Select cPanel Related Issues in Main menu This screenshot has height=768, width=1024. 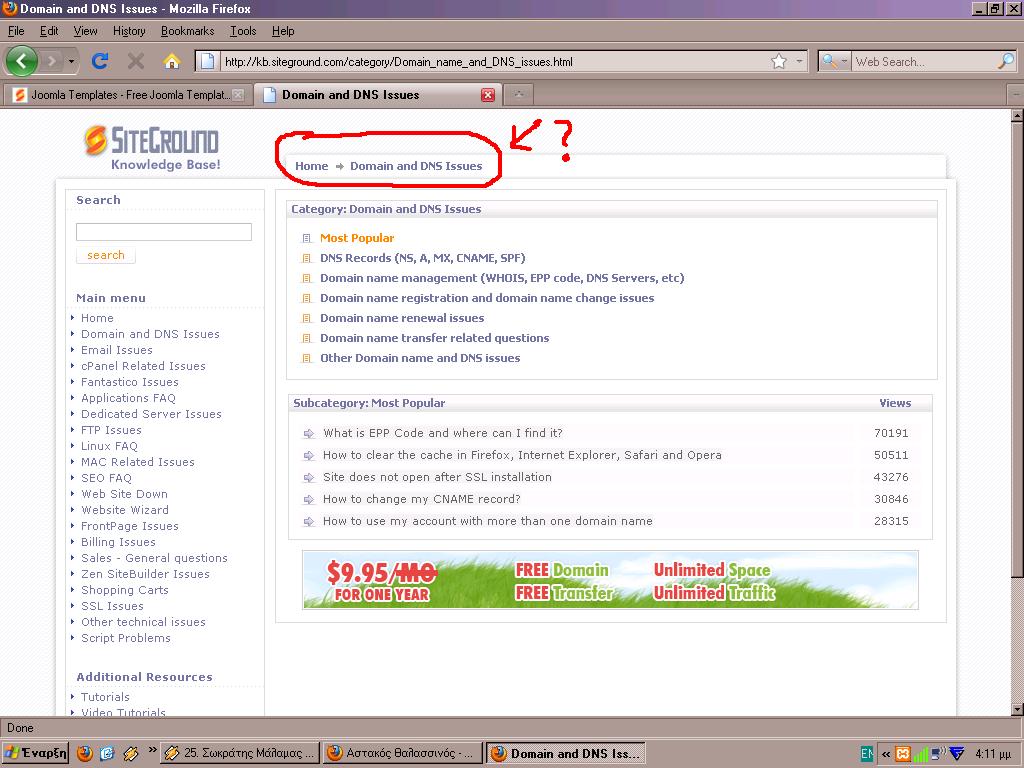click(143, 366)
